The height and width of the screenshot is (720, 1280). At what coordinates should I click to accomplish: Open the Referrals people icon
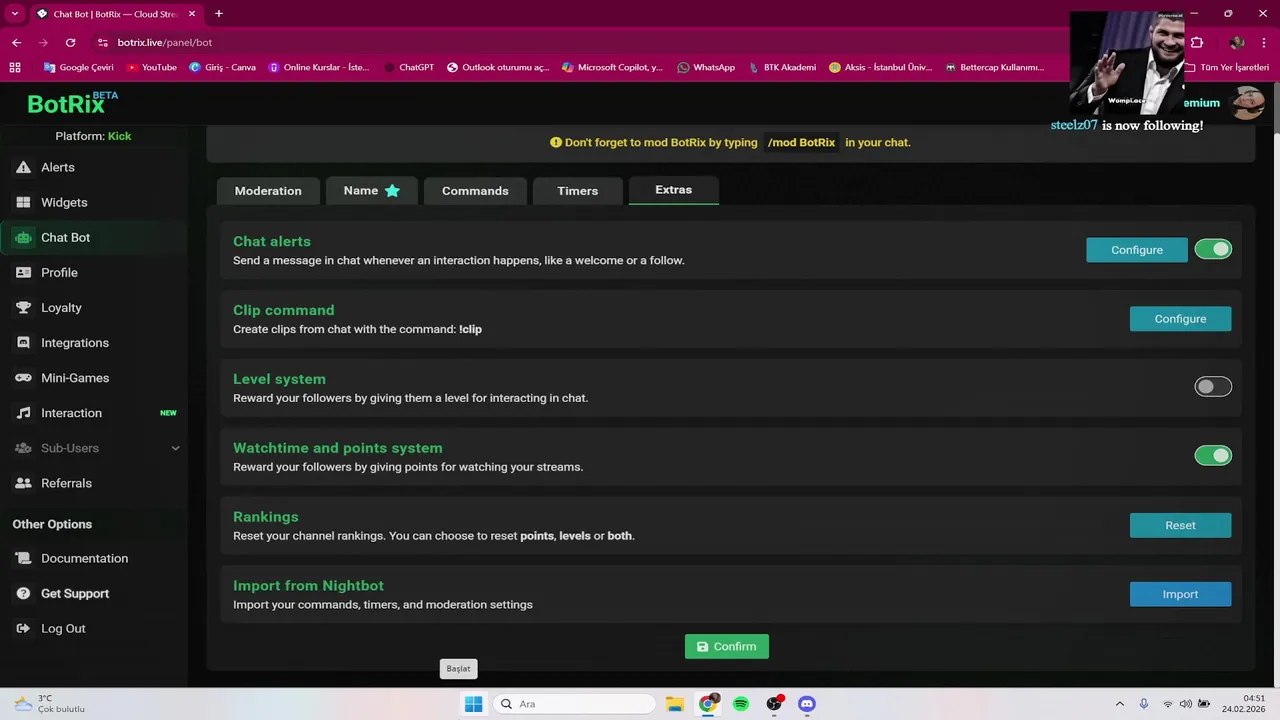pos(23,483)
